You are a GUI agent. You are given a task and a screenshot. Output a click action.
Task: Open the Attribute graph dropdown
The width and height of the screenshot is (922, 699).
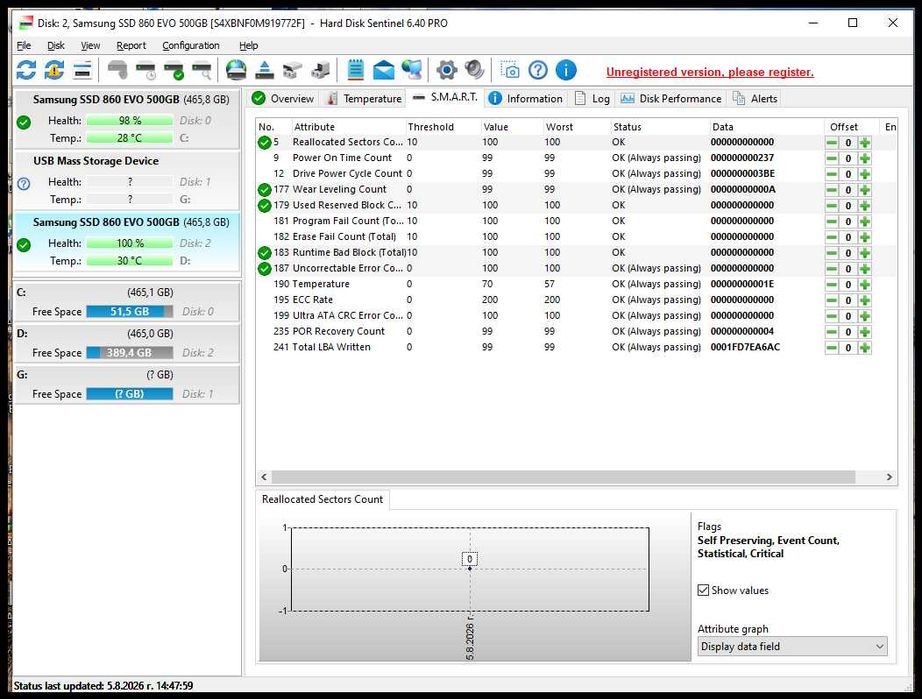[791, 647]
